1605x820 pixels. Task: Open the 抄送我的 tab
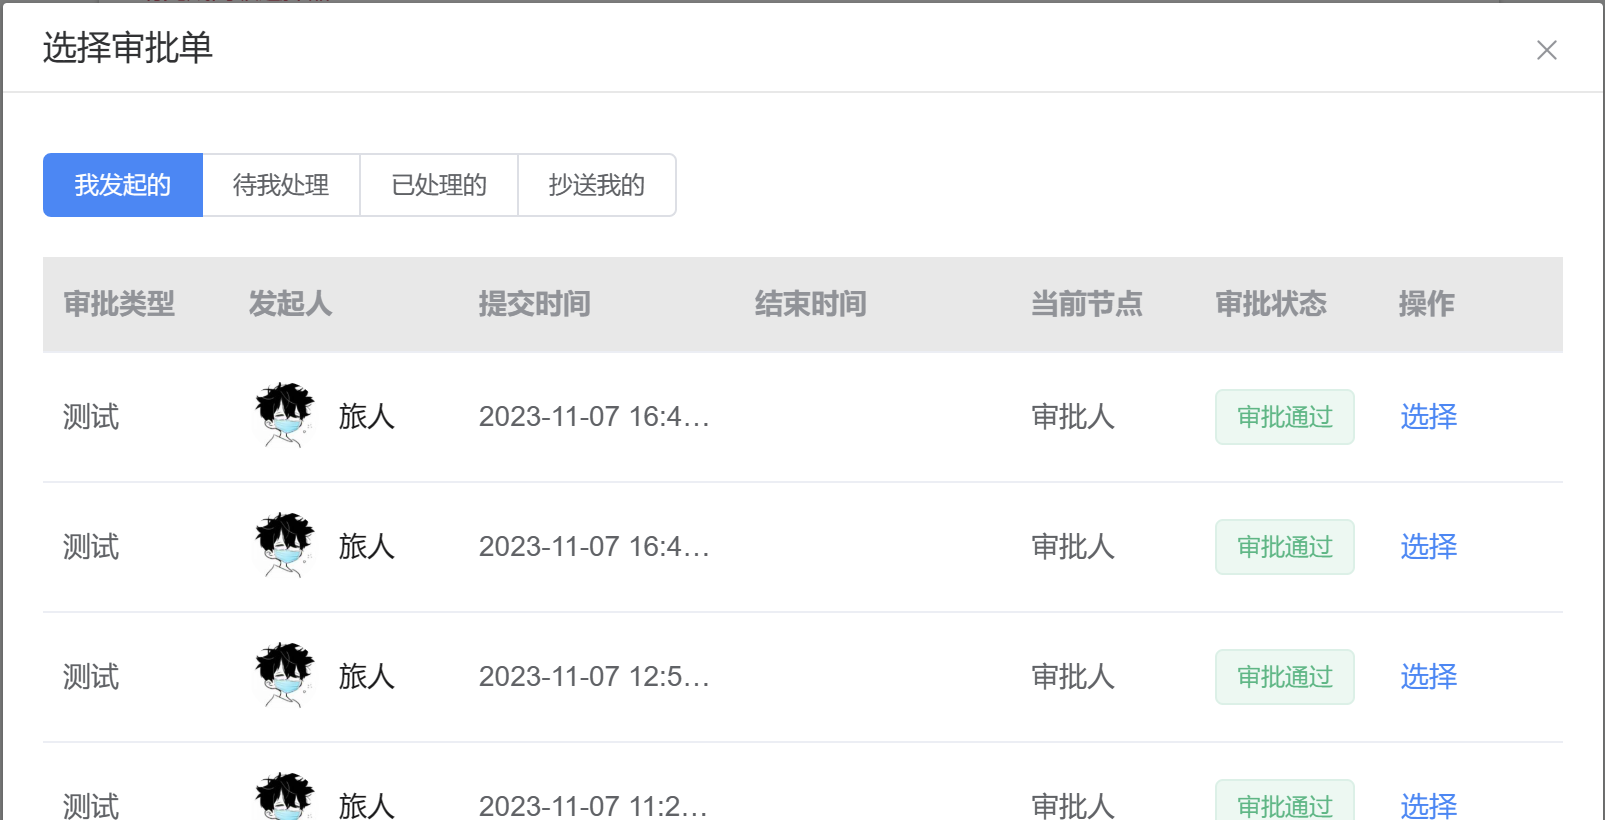click(x=597, y=185)
